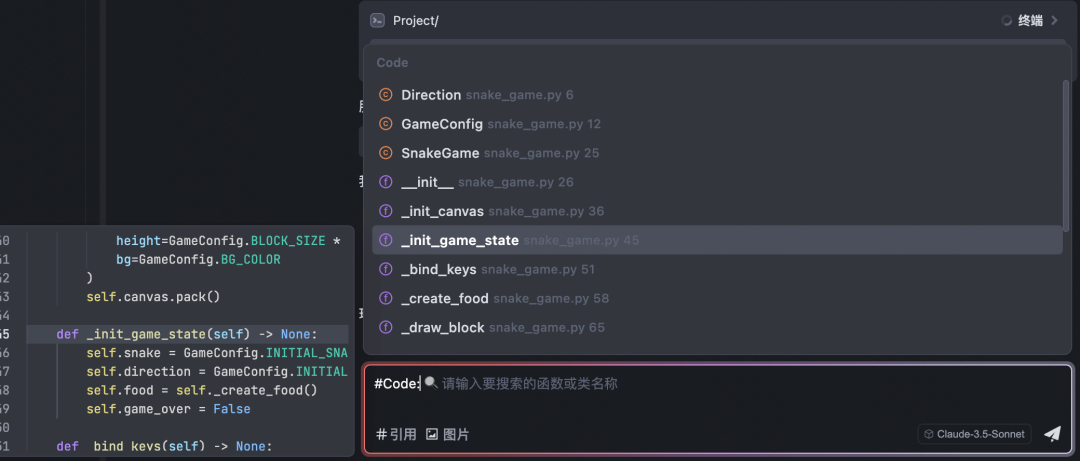Click the image icon in the input toolbar
Screen dimensions: 1080x461
pos(432,434)
